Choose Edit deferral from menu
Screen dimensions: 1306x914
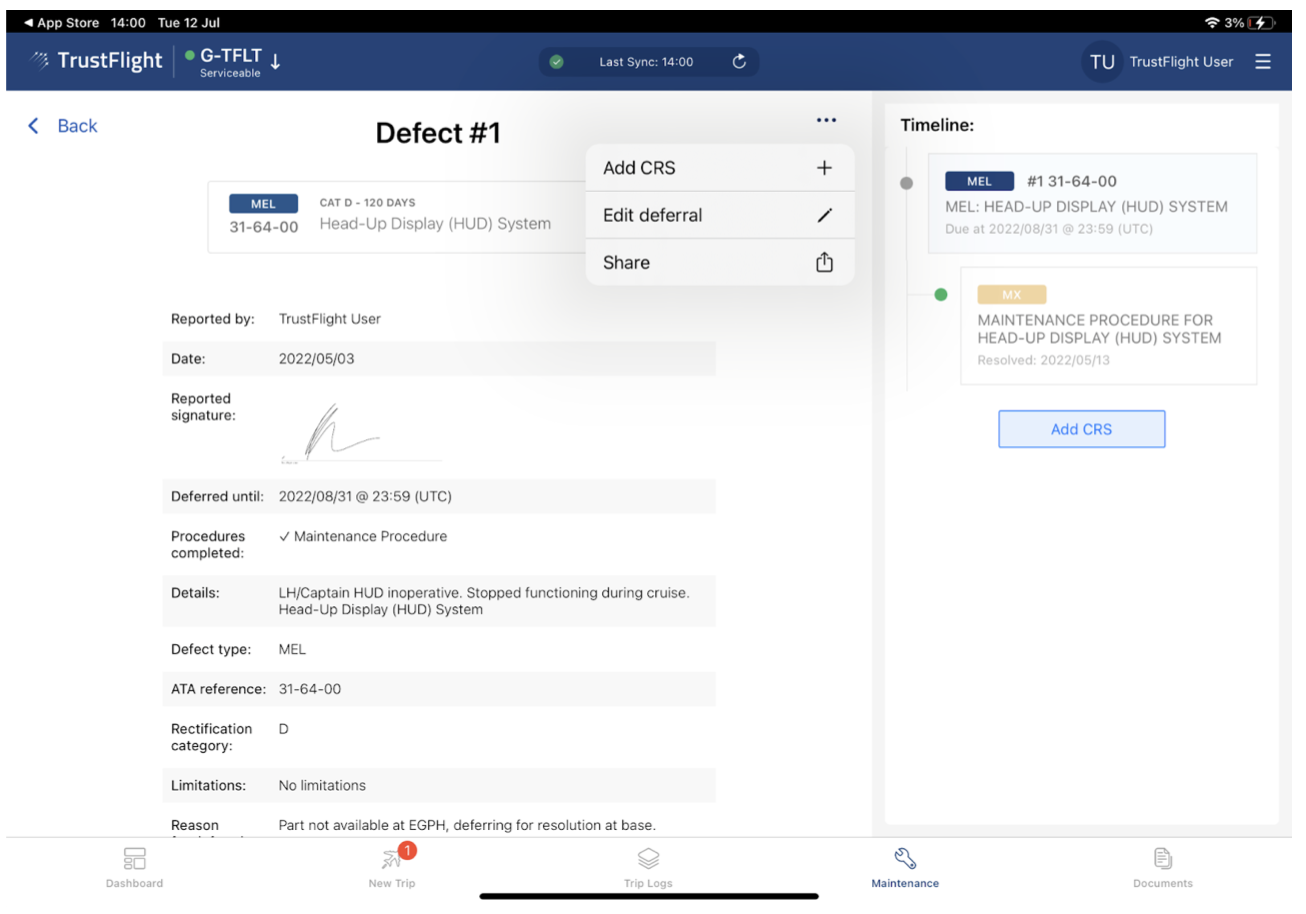point(719,215)
